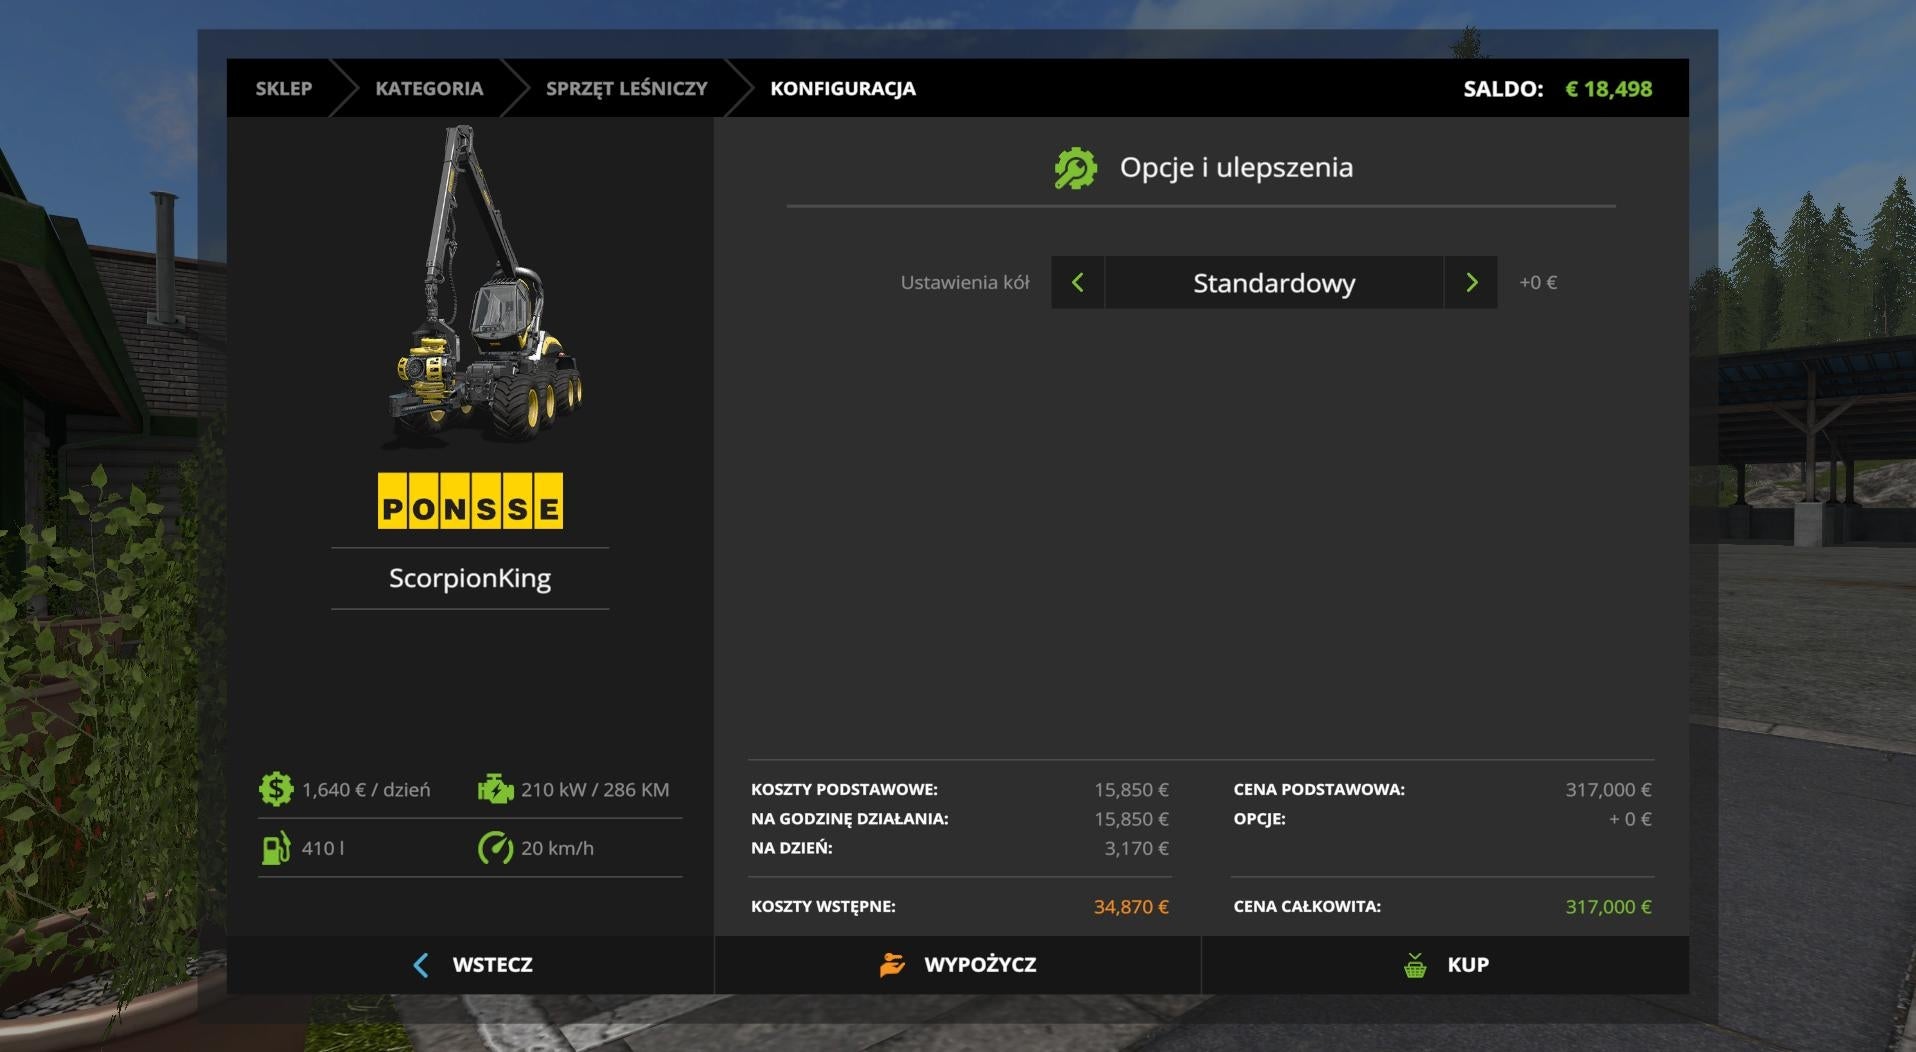Click the grey 317,000 € base price
The width and height of the screenshot is (1916, 1052).
(1608, 790)
